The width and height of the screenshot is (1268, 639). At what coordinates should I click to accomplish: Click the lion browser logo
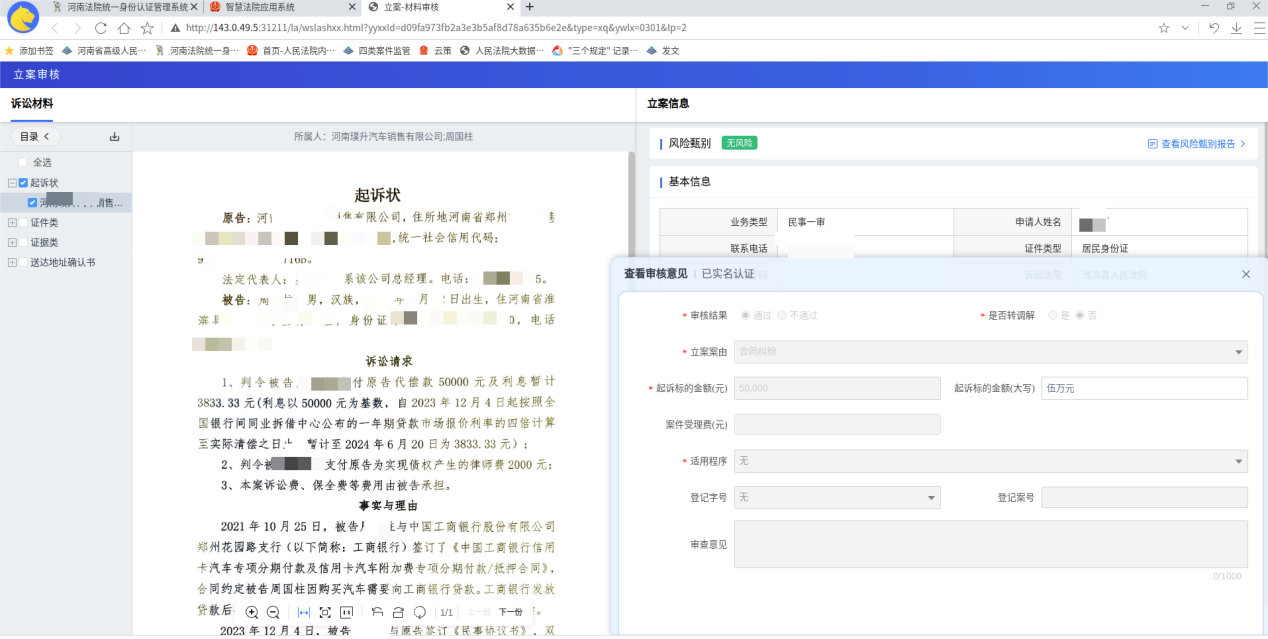[x=21, y=17]
